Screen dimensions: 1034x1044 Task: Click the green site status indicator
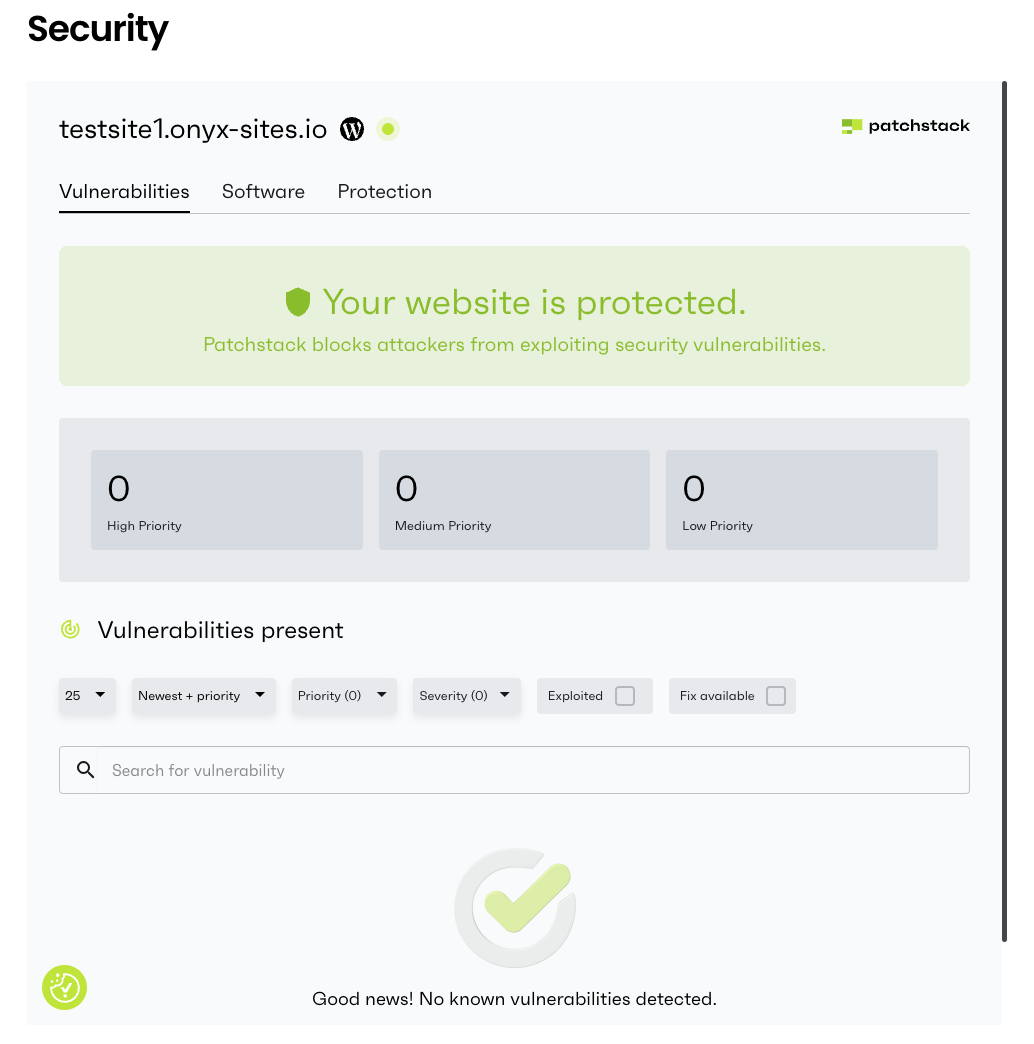[x=388, y=129]
